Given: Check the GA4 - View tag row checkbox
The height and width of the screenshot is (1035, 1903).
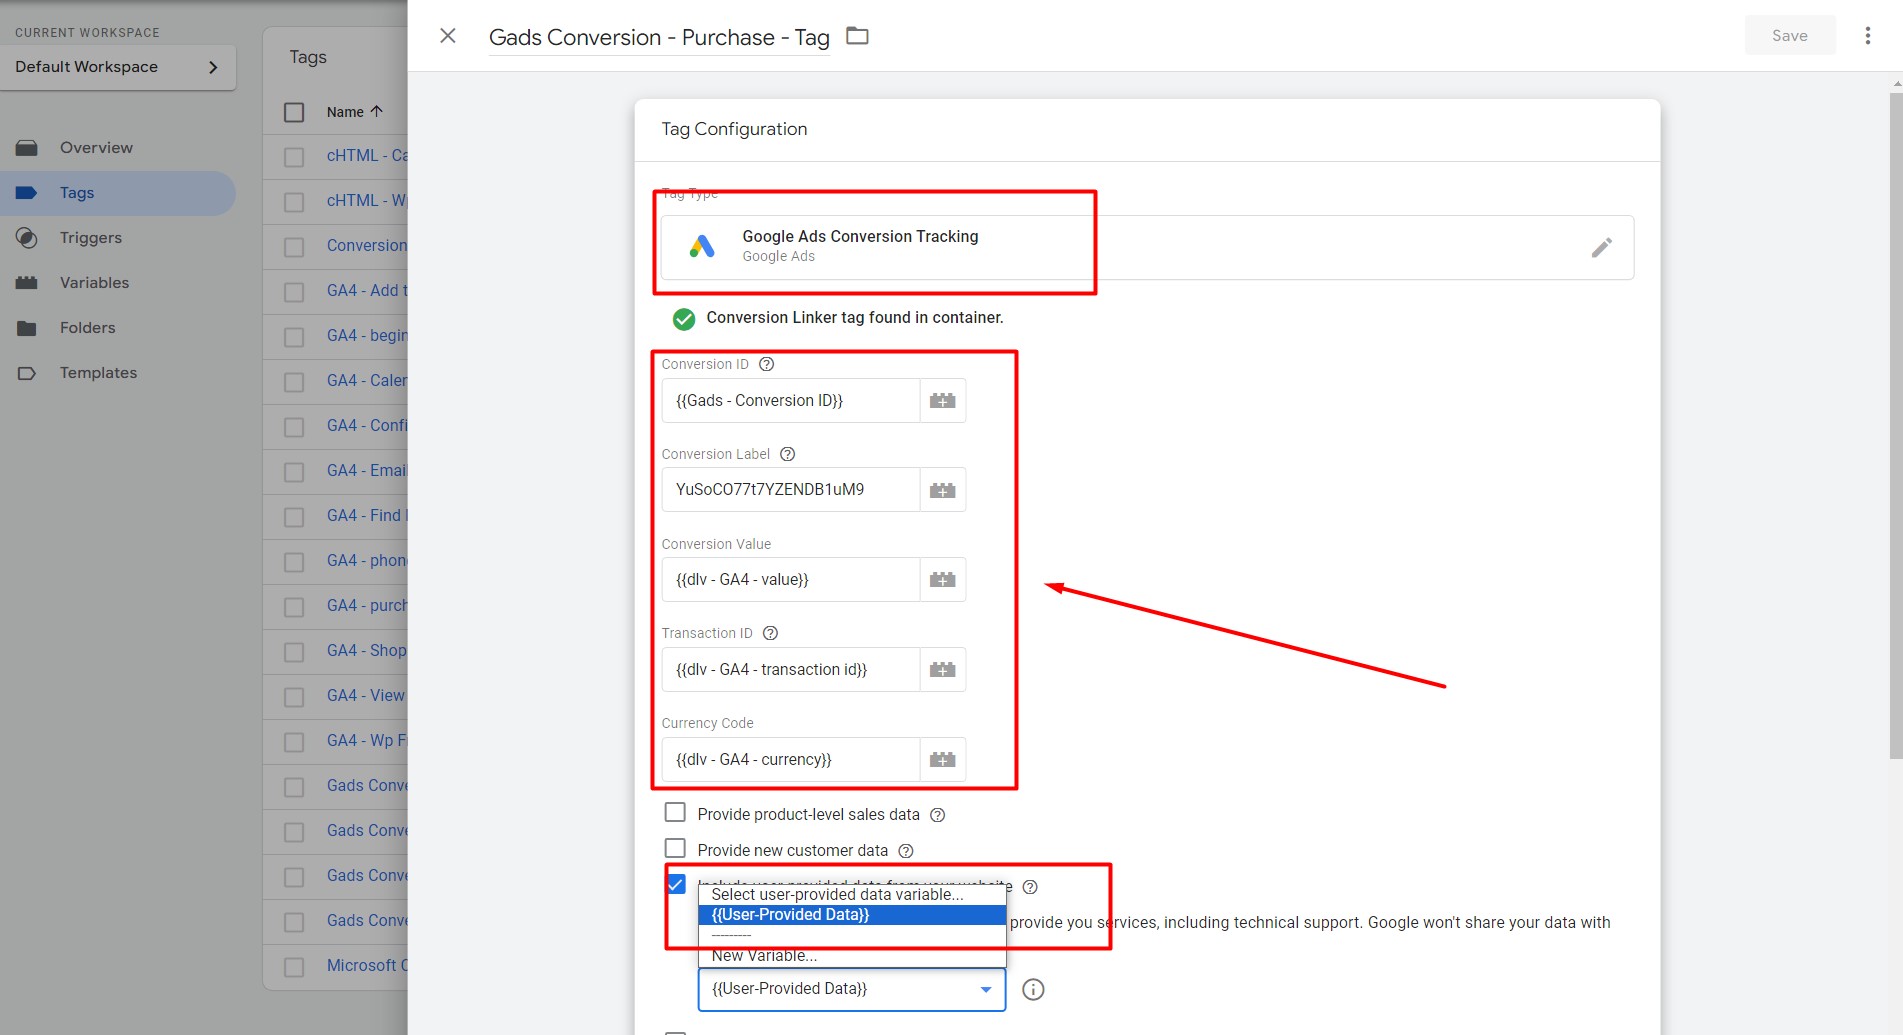Looking at the screenshot, I should 294,697.
